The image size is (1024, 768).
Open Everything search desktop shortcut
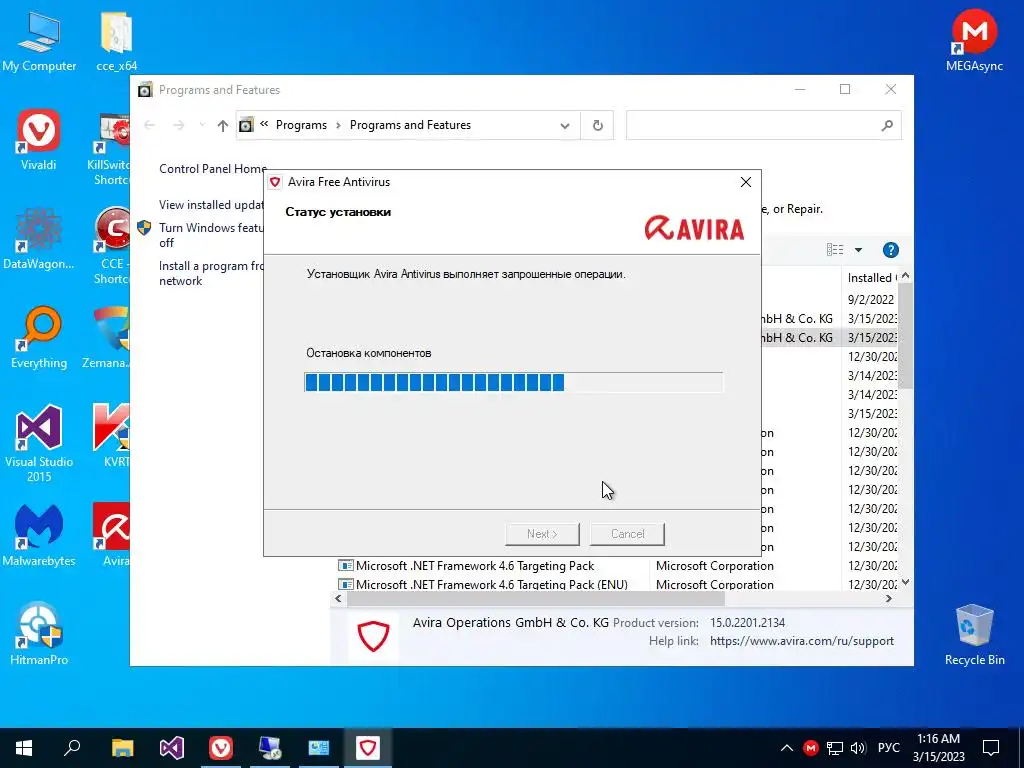coord(39,338)
